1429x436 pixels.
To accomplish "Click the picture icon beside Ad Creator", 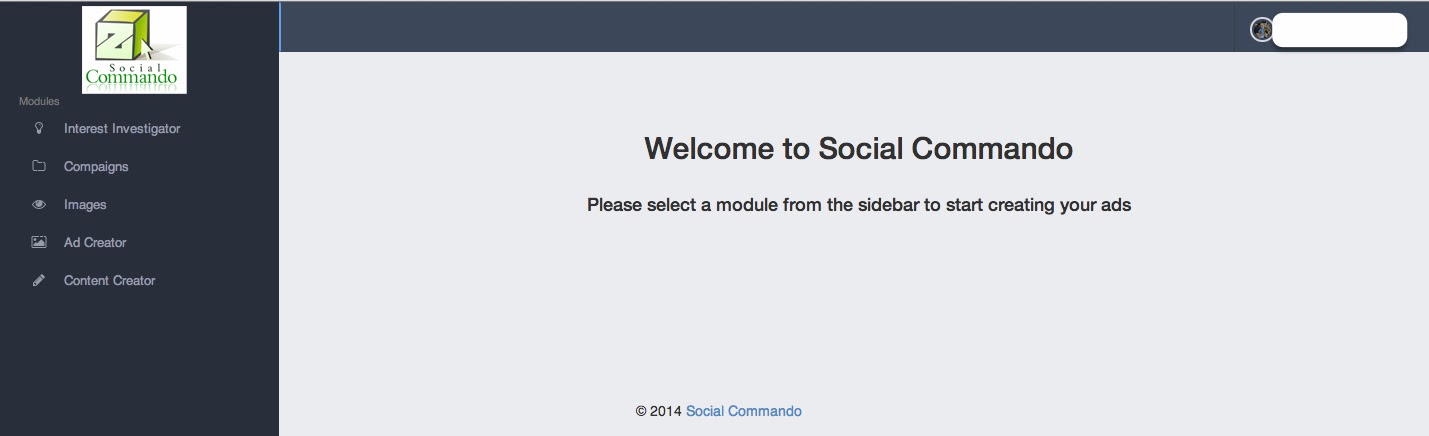I will point(39,242).
